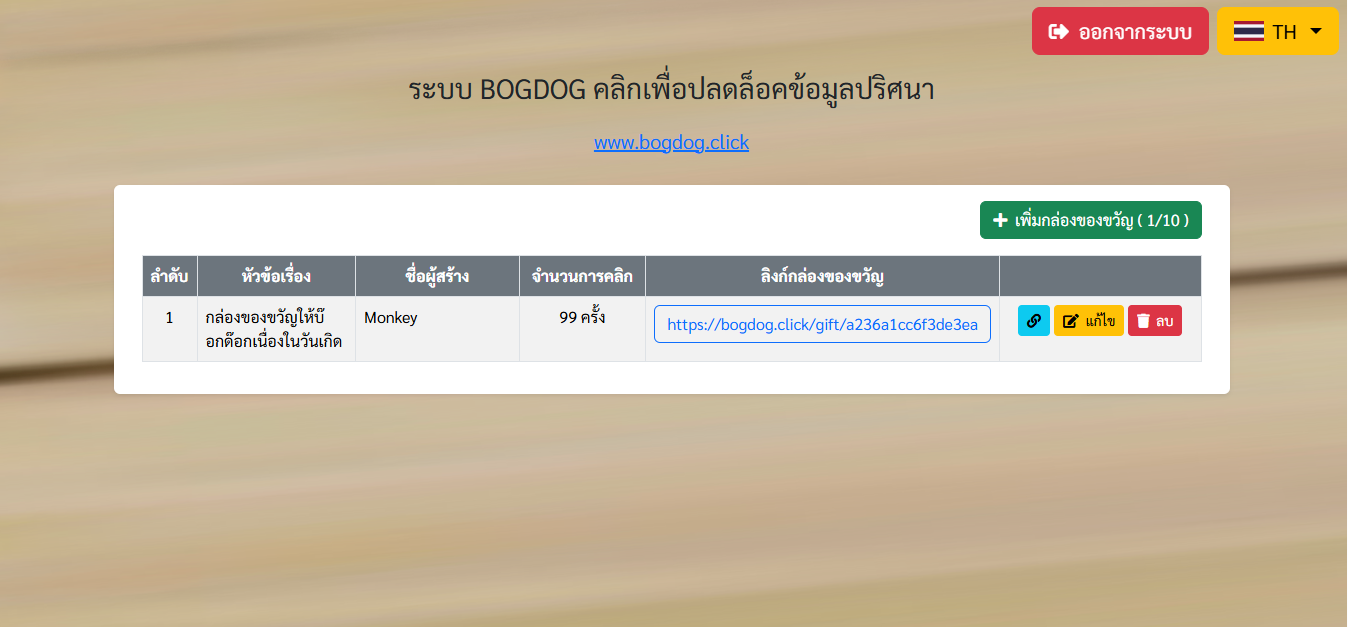Click the cyan copy-link icon button
This screenshot has height=627, width=1348.
(1033, 321)
